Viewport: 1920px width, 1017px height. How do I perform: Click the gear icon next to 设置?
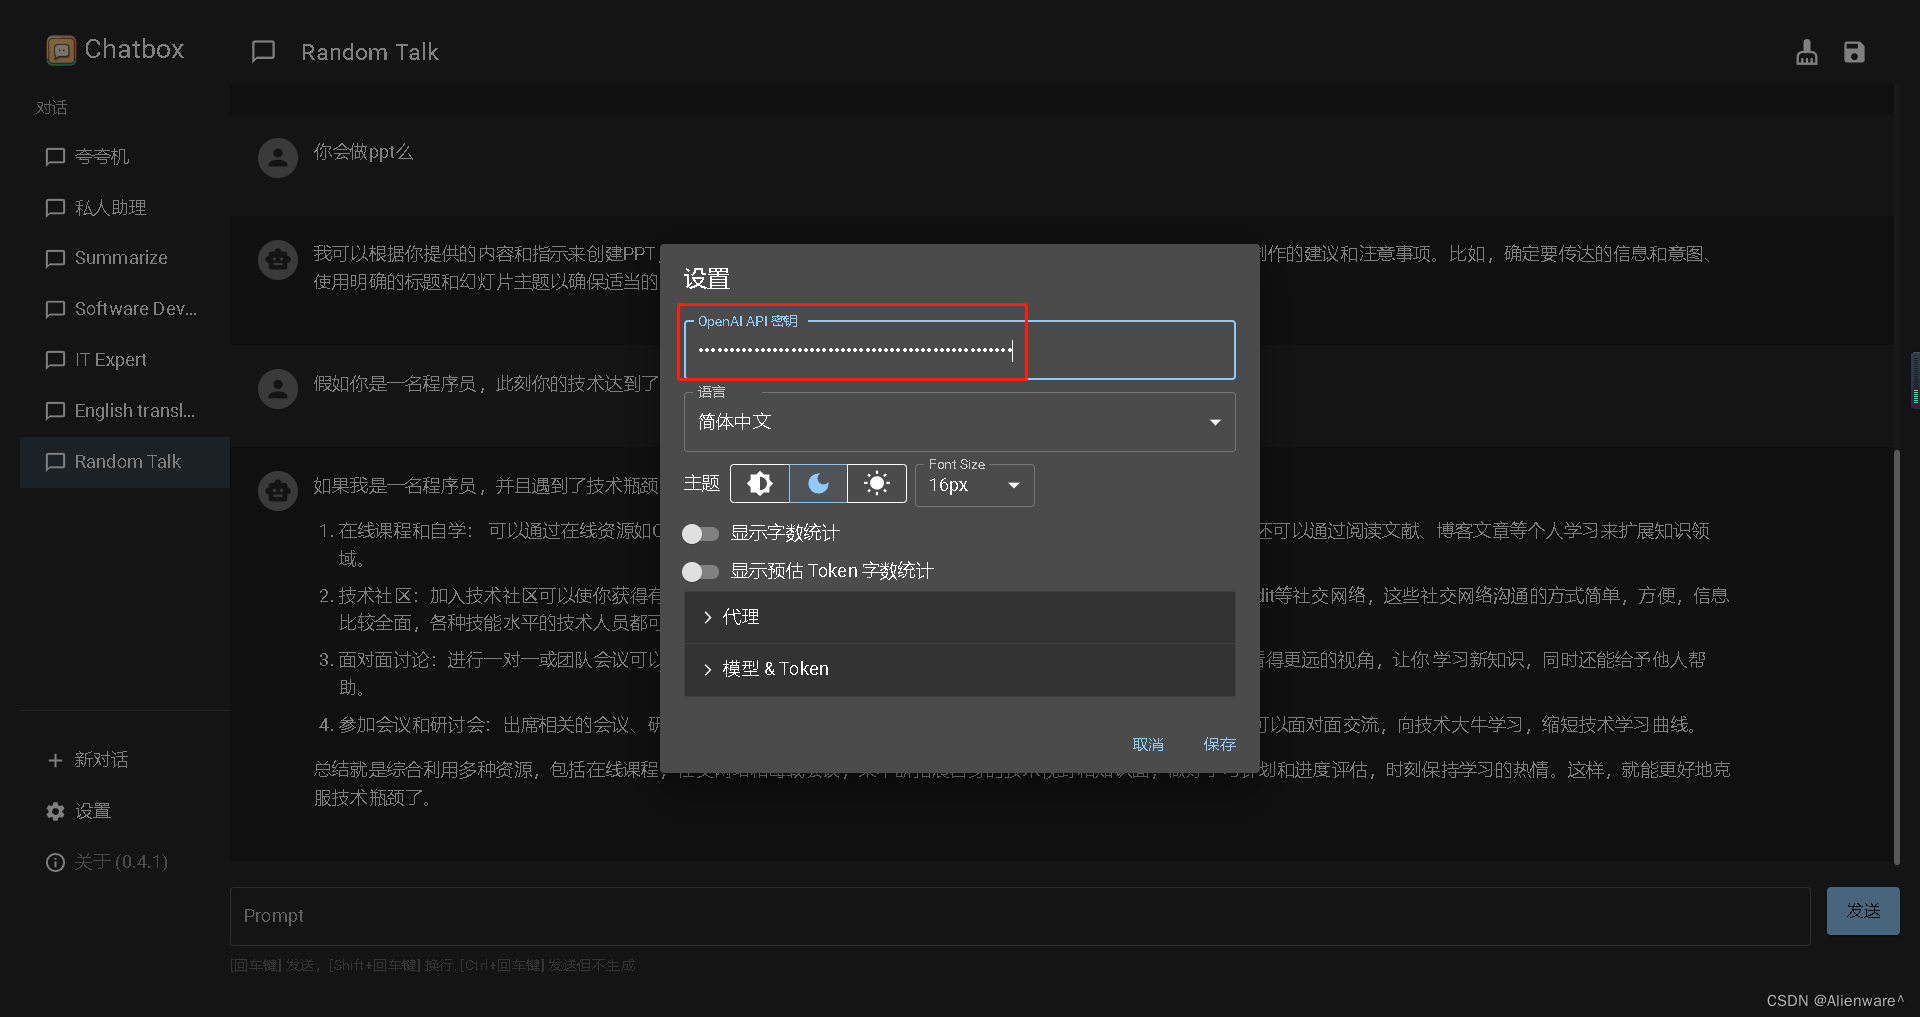55,811
